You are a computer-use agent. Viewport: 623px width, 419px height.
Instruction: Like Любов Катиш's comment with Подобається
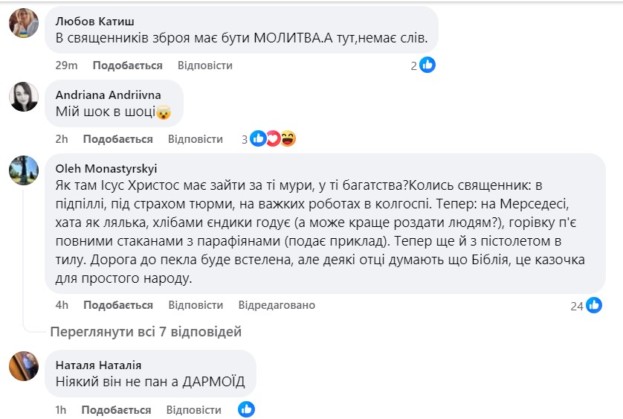[129, 65]
